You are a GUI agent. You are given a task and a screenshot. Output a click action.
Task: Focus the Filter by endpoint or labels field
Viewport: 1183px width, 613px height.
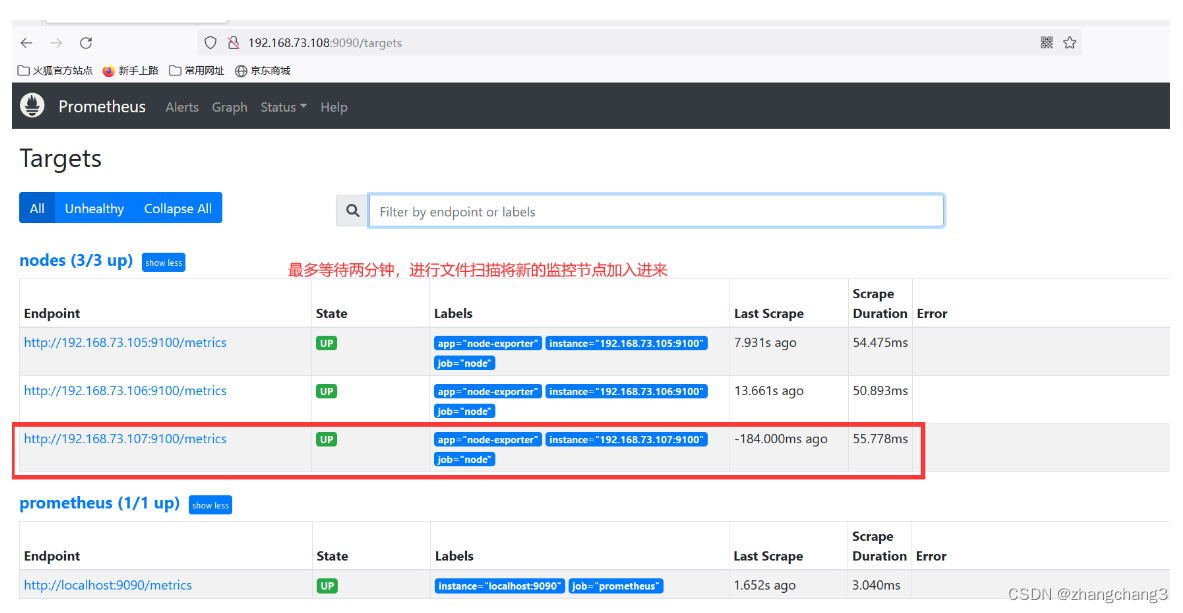pos(656,211)
